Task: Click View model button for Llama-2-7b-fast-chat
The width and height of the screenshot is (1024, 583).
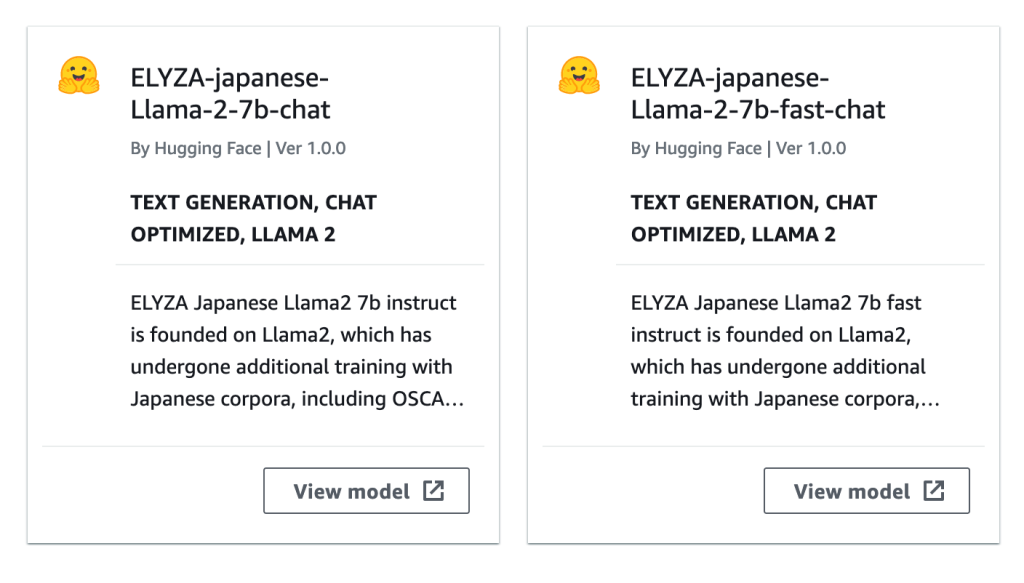Action: pos(866,490)
